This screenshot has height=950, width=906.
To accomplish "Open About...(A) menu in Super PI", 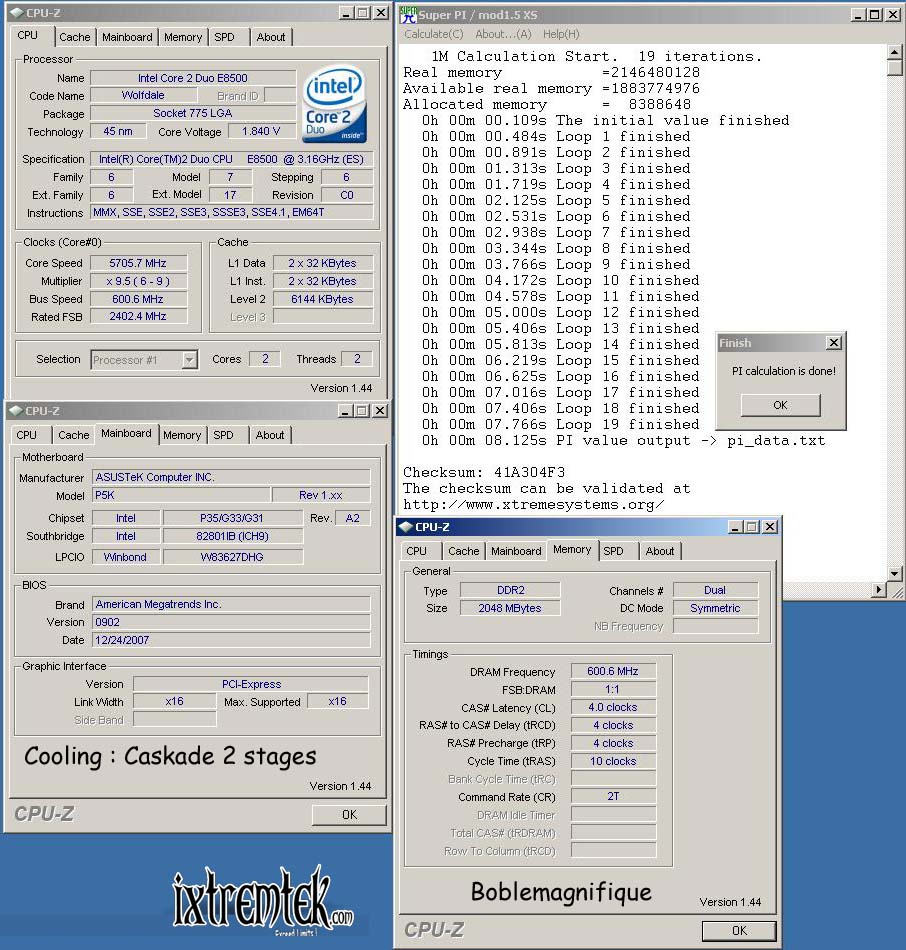I will [503, 34].
